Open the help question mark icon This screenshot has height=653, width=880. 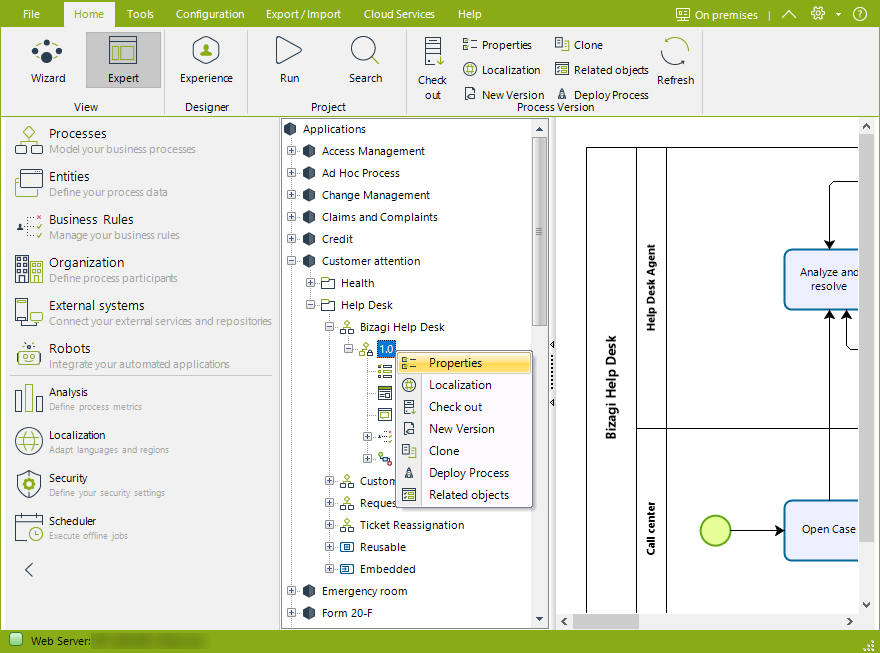859,14
